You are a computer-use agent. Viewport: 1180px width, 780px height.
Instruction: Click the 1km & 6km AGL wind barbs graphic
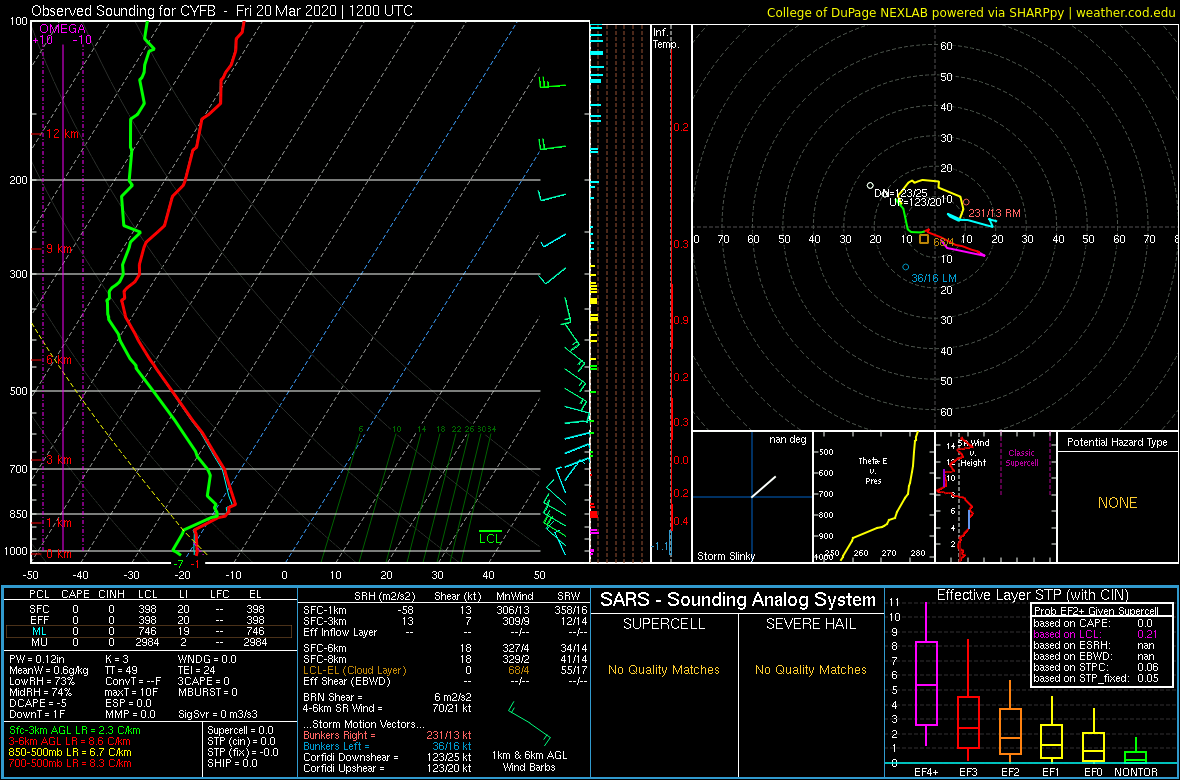click(530, 724)
